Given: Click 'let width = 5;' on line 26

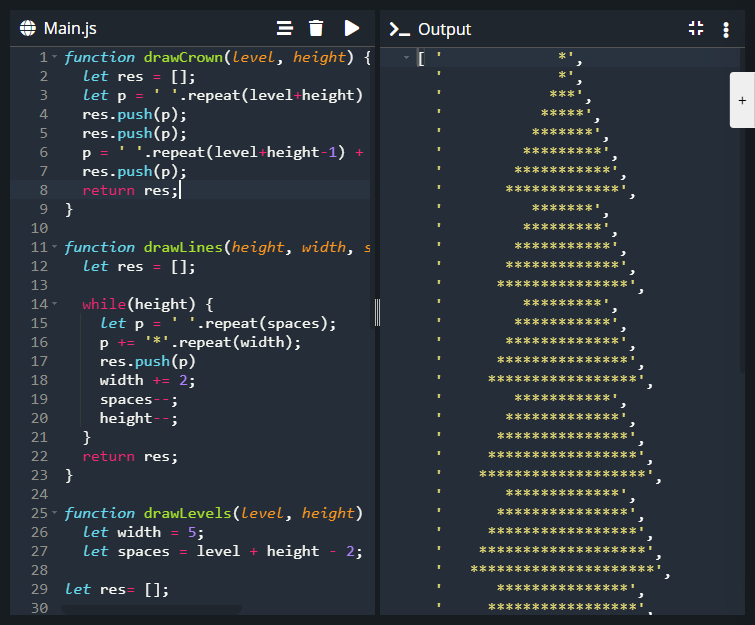Looking at the screenshot, I should click(x=143, y=532).
